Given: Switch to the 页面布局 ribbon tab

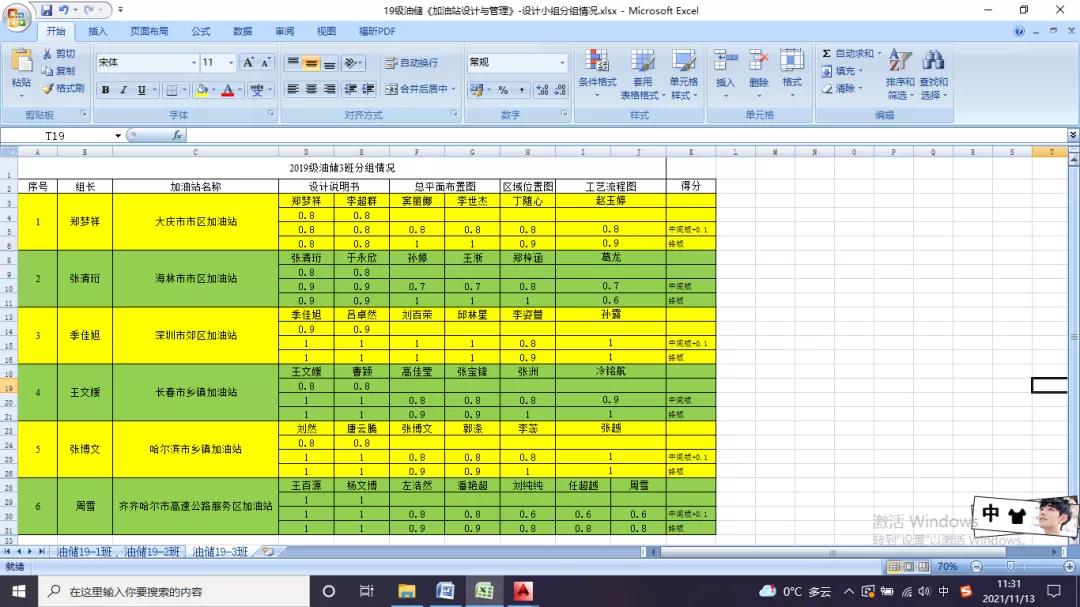Looking at the screenshot, I should (149, 31).
